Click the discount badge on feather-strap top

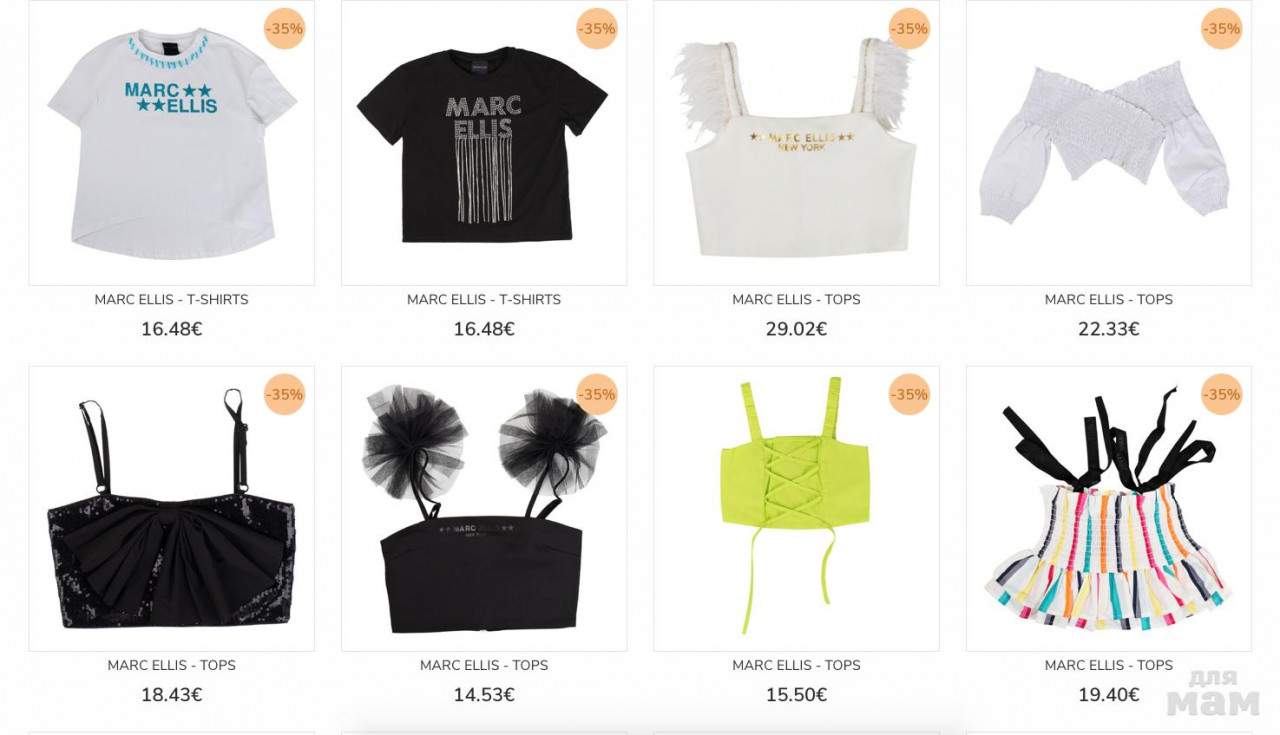tap(909, 29)
